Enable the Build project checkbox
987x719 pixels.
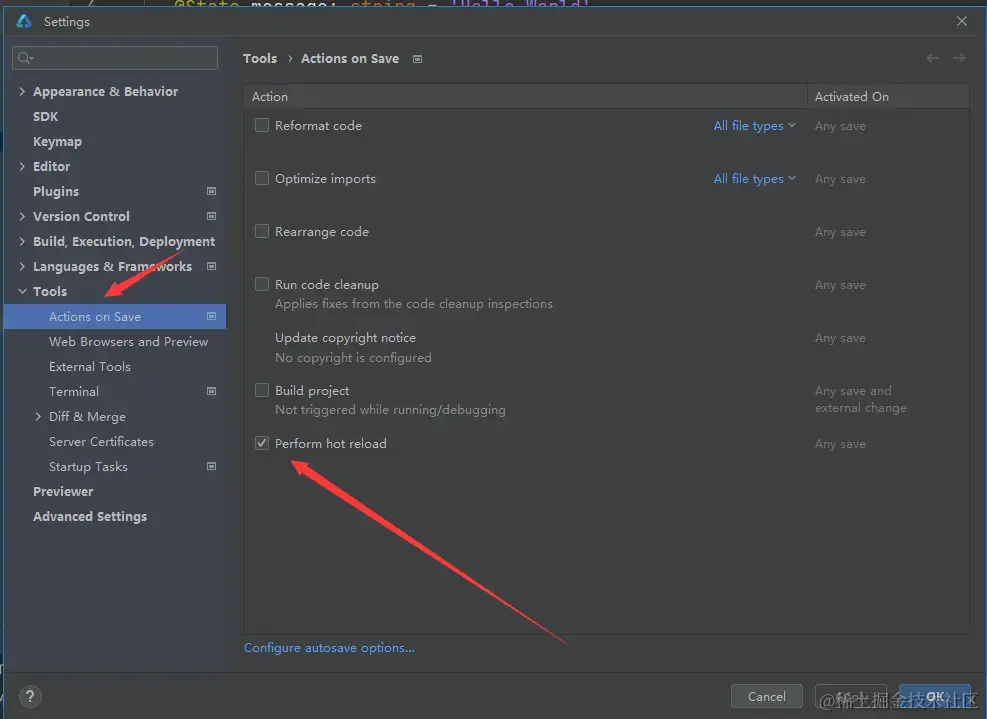click(x=262, y=390)
